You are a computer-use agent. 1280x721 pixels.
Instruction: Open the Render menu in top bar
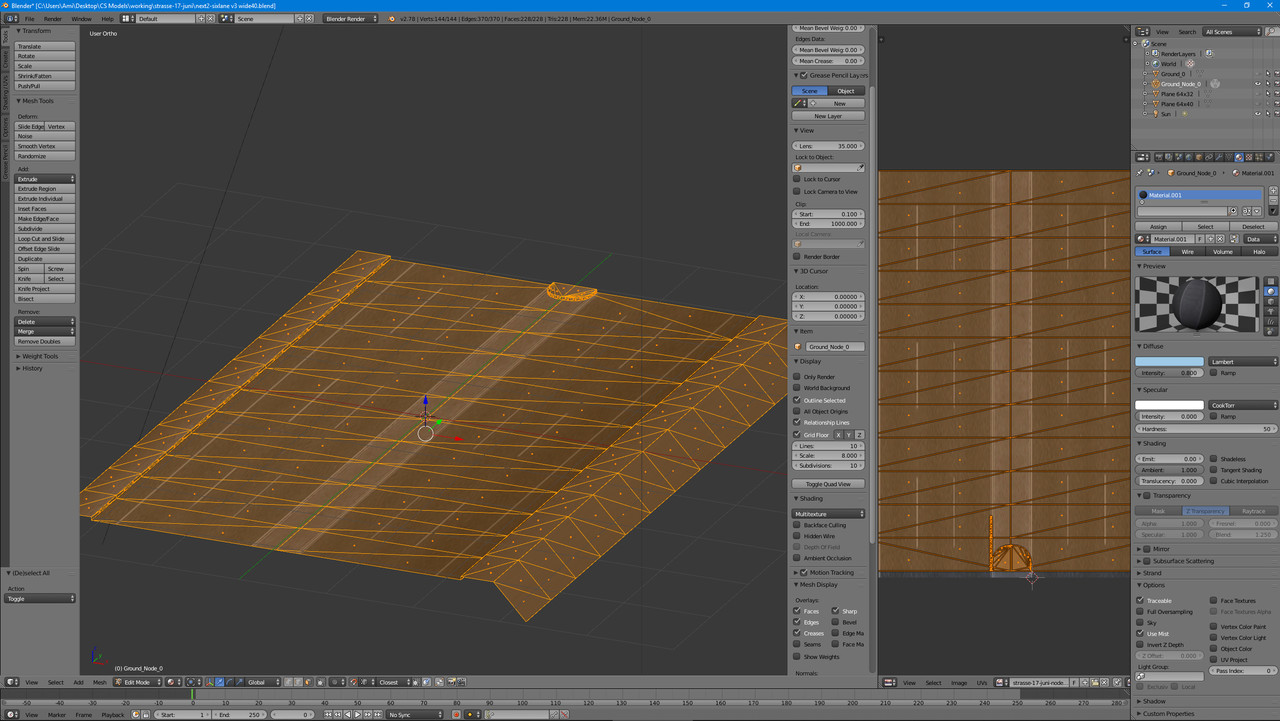click(53, 19)
